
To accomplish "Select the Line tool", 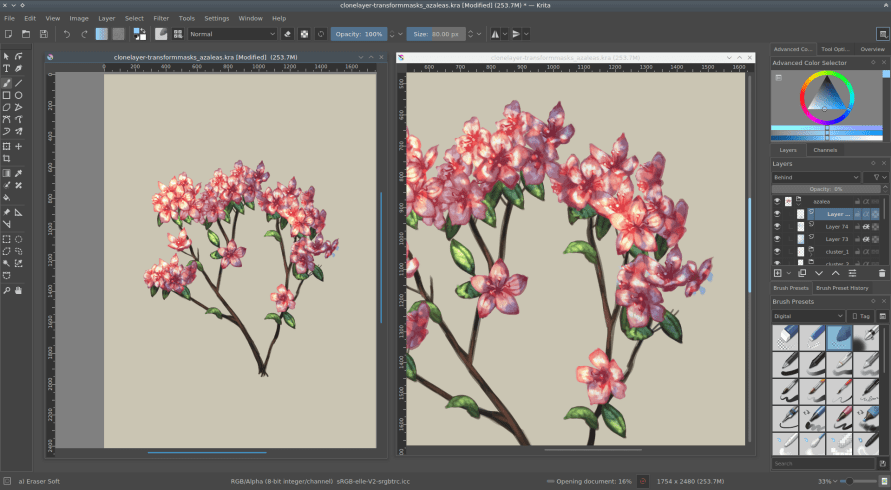I will (x=19, y=83).
